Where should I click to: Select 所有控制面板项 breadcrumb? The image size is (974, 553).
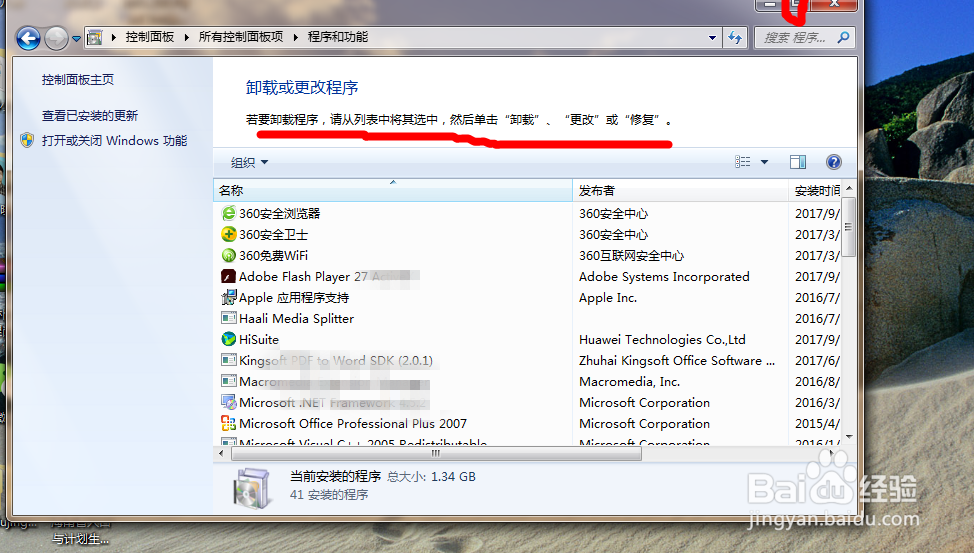pos(240,37)
